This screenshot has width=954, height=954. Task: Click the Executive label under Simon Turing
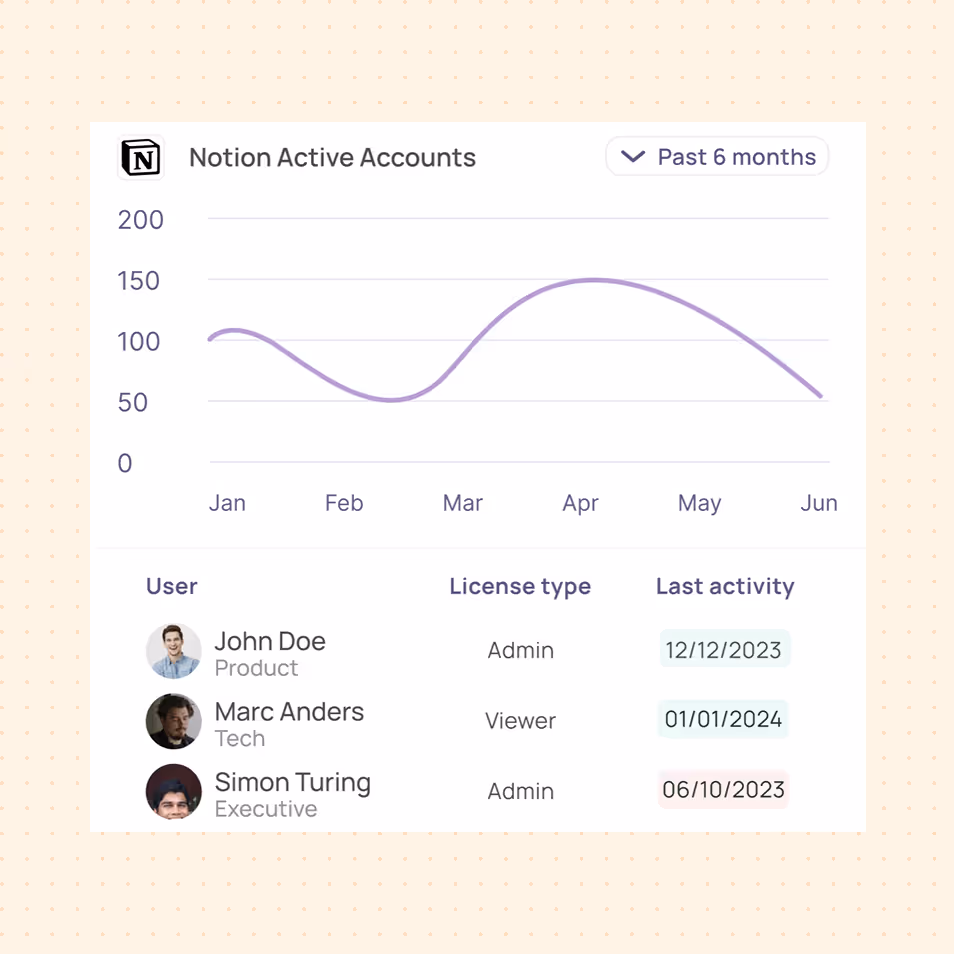266,809
